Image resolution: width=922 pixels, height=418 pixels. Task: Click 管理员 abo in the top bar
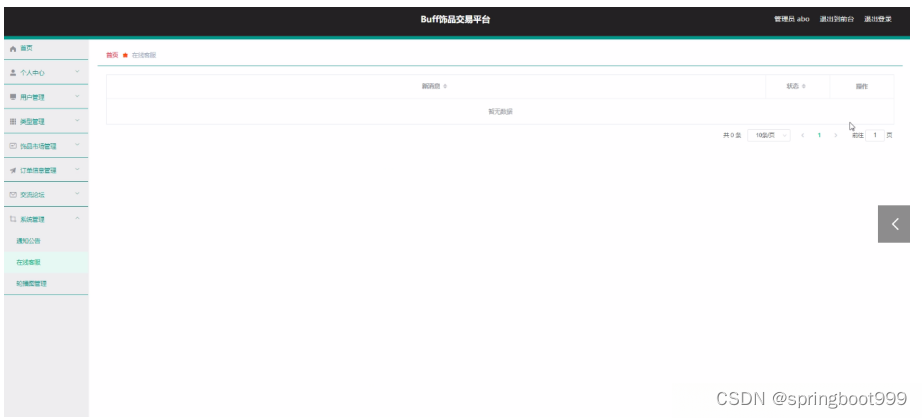tap(791, 19)
